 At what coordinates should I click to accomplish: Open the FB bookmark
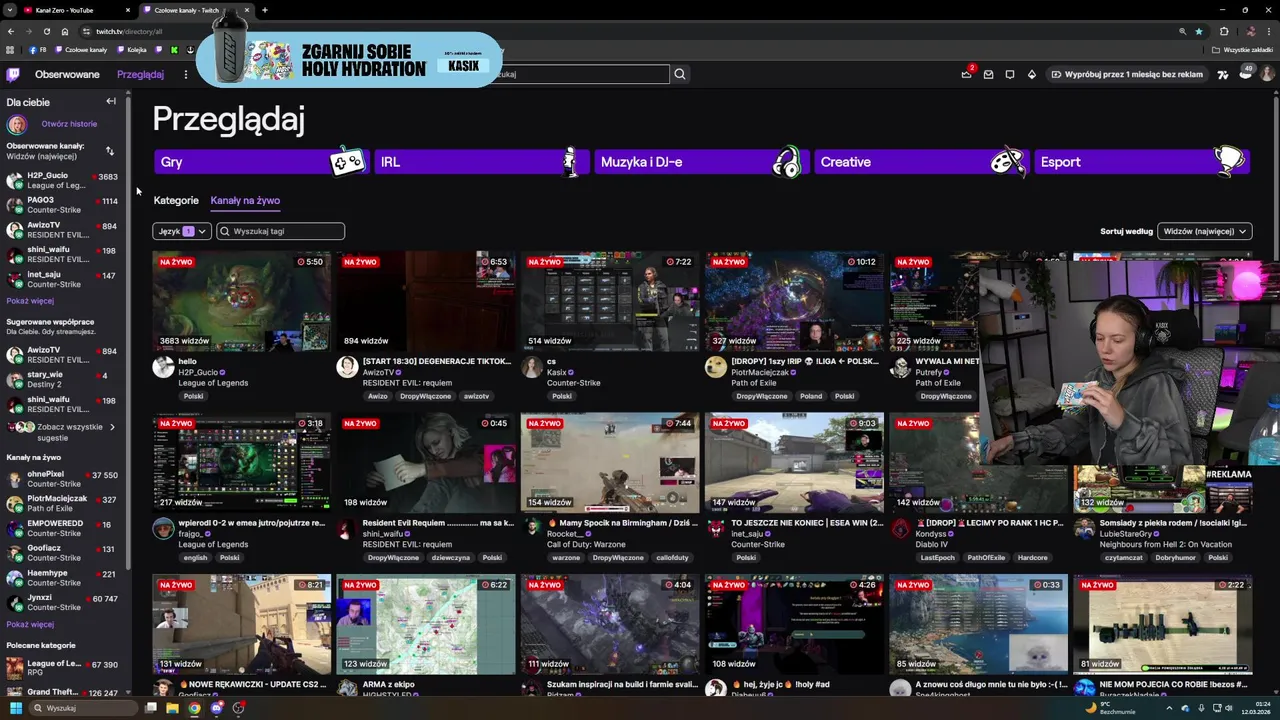pyautogui.click(x=39, y=50)
